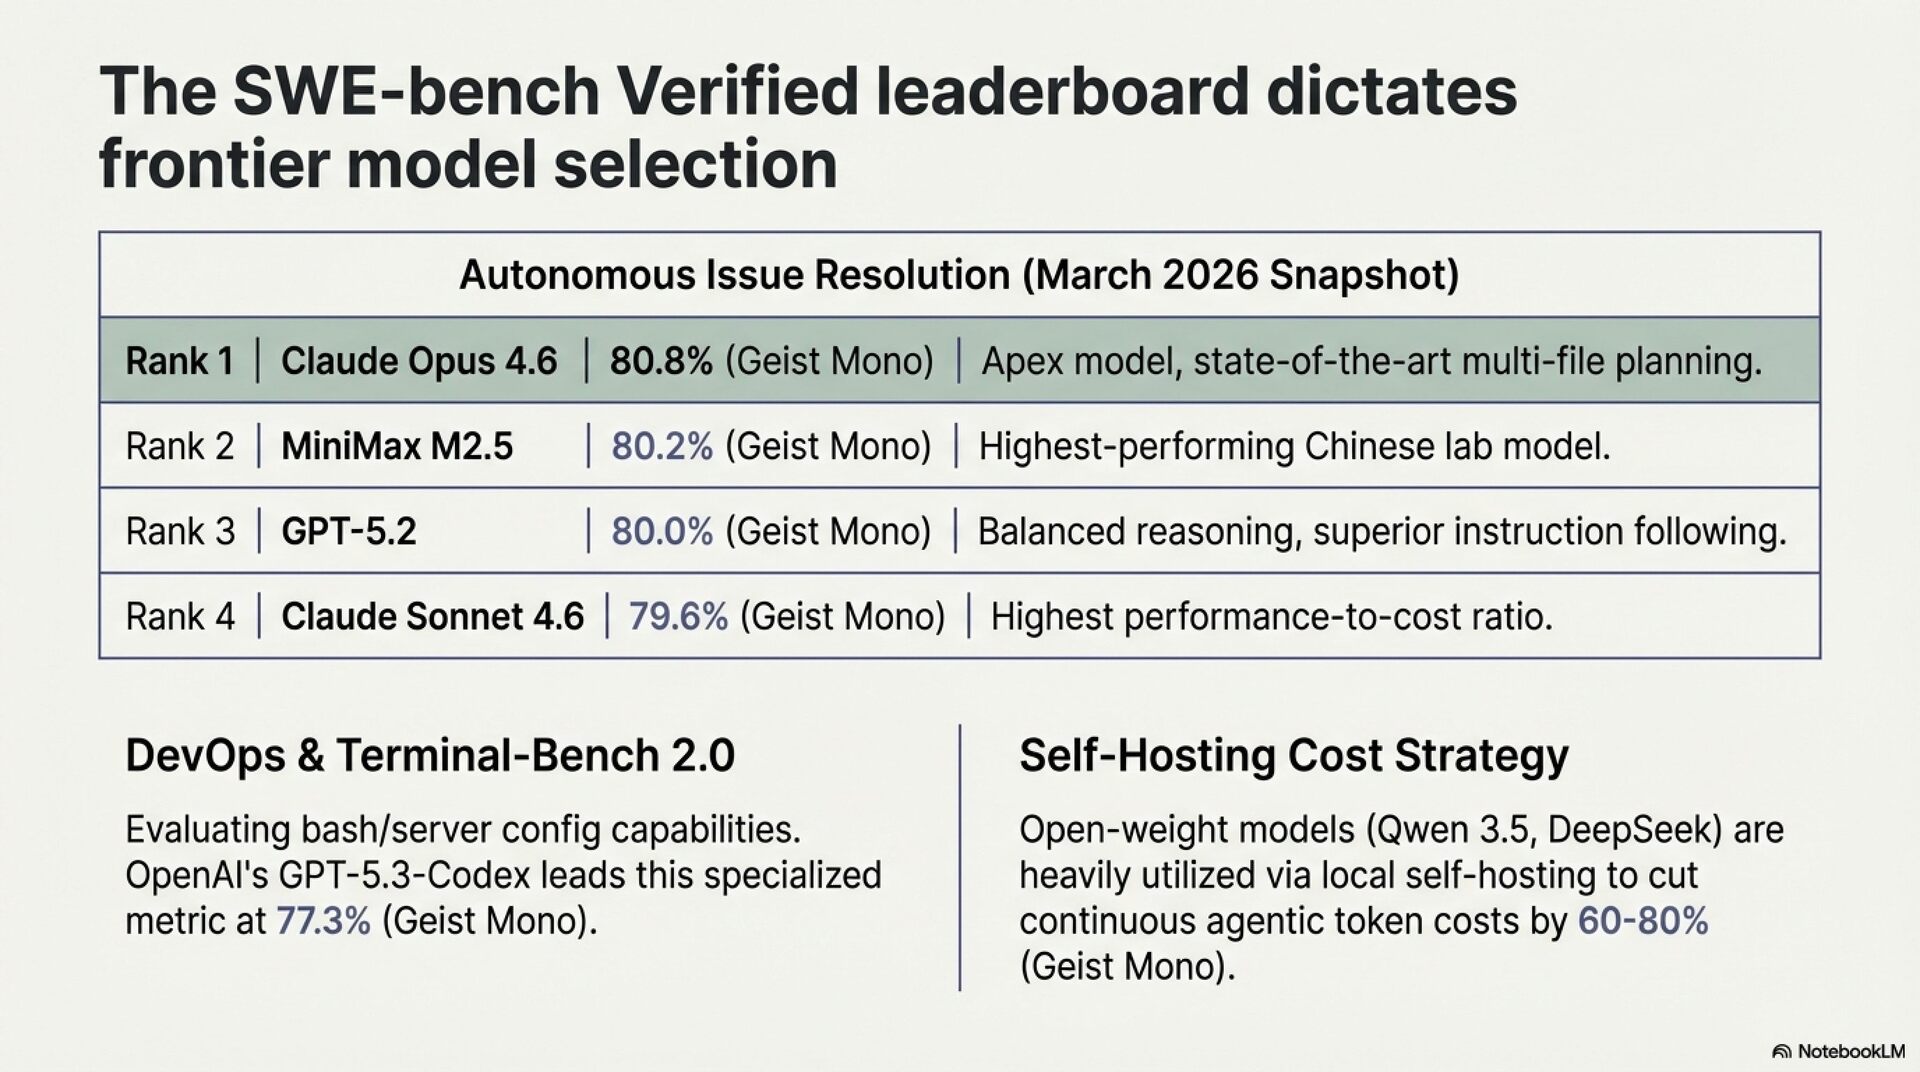Click the Claude Opus 4.6 model name

pos(419,361)
